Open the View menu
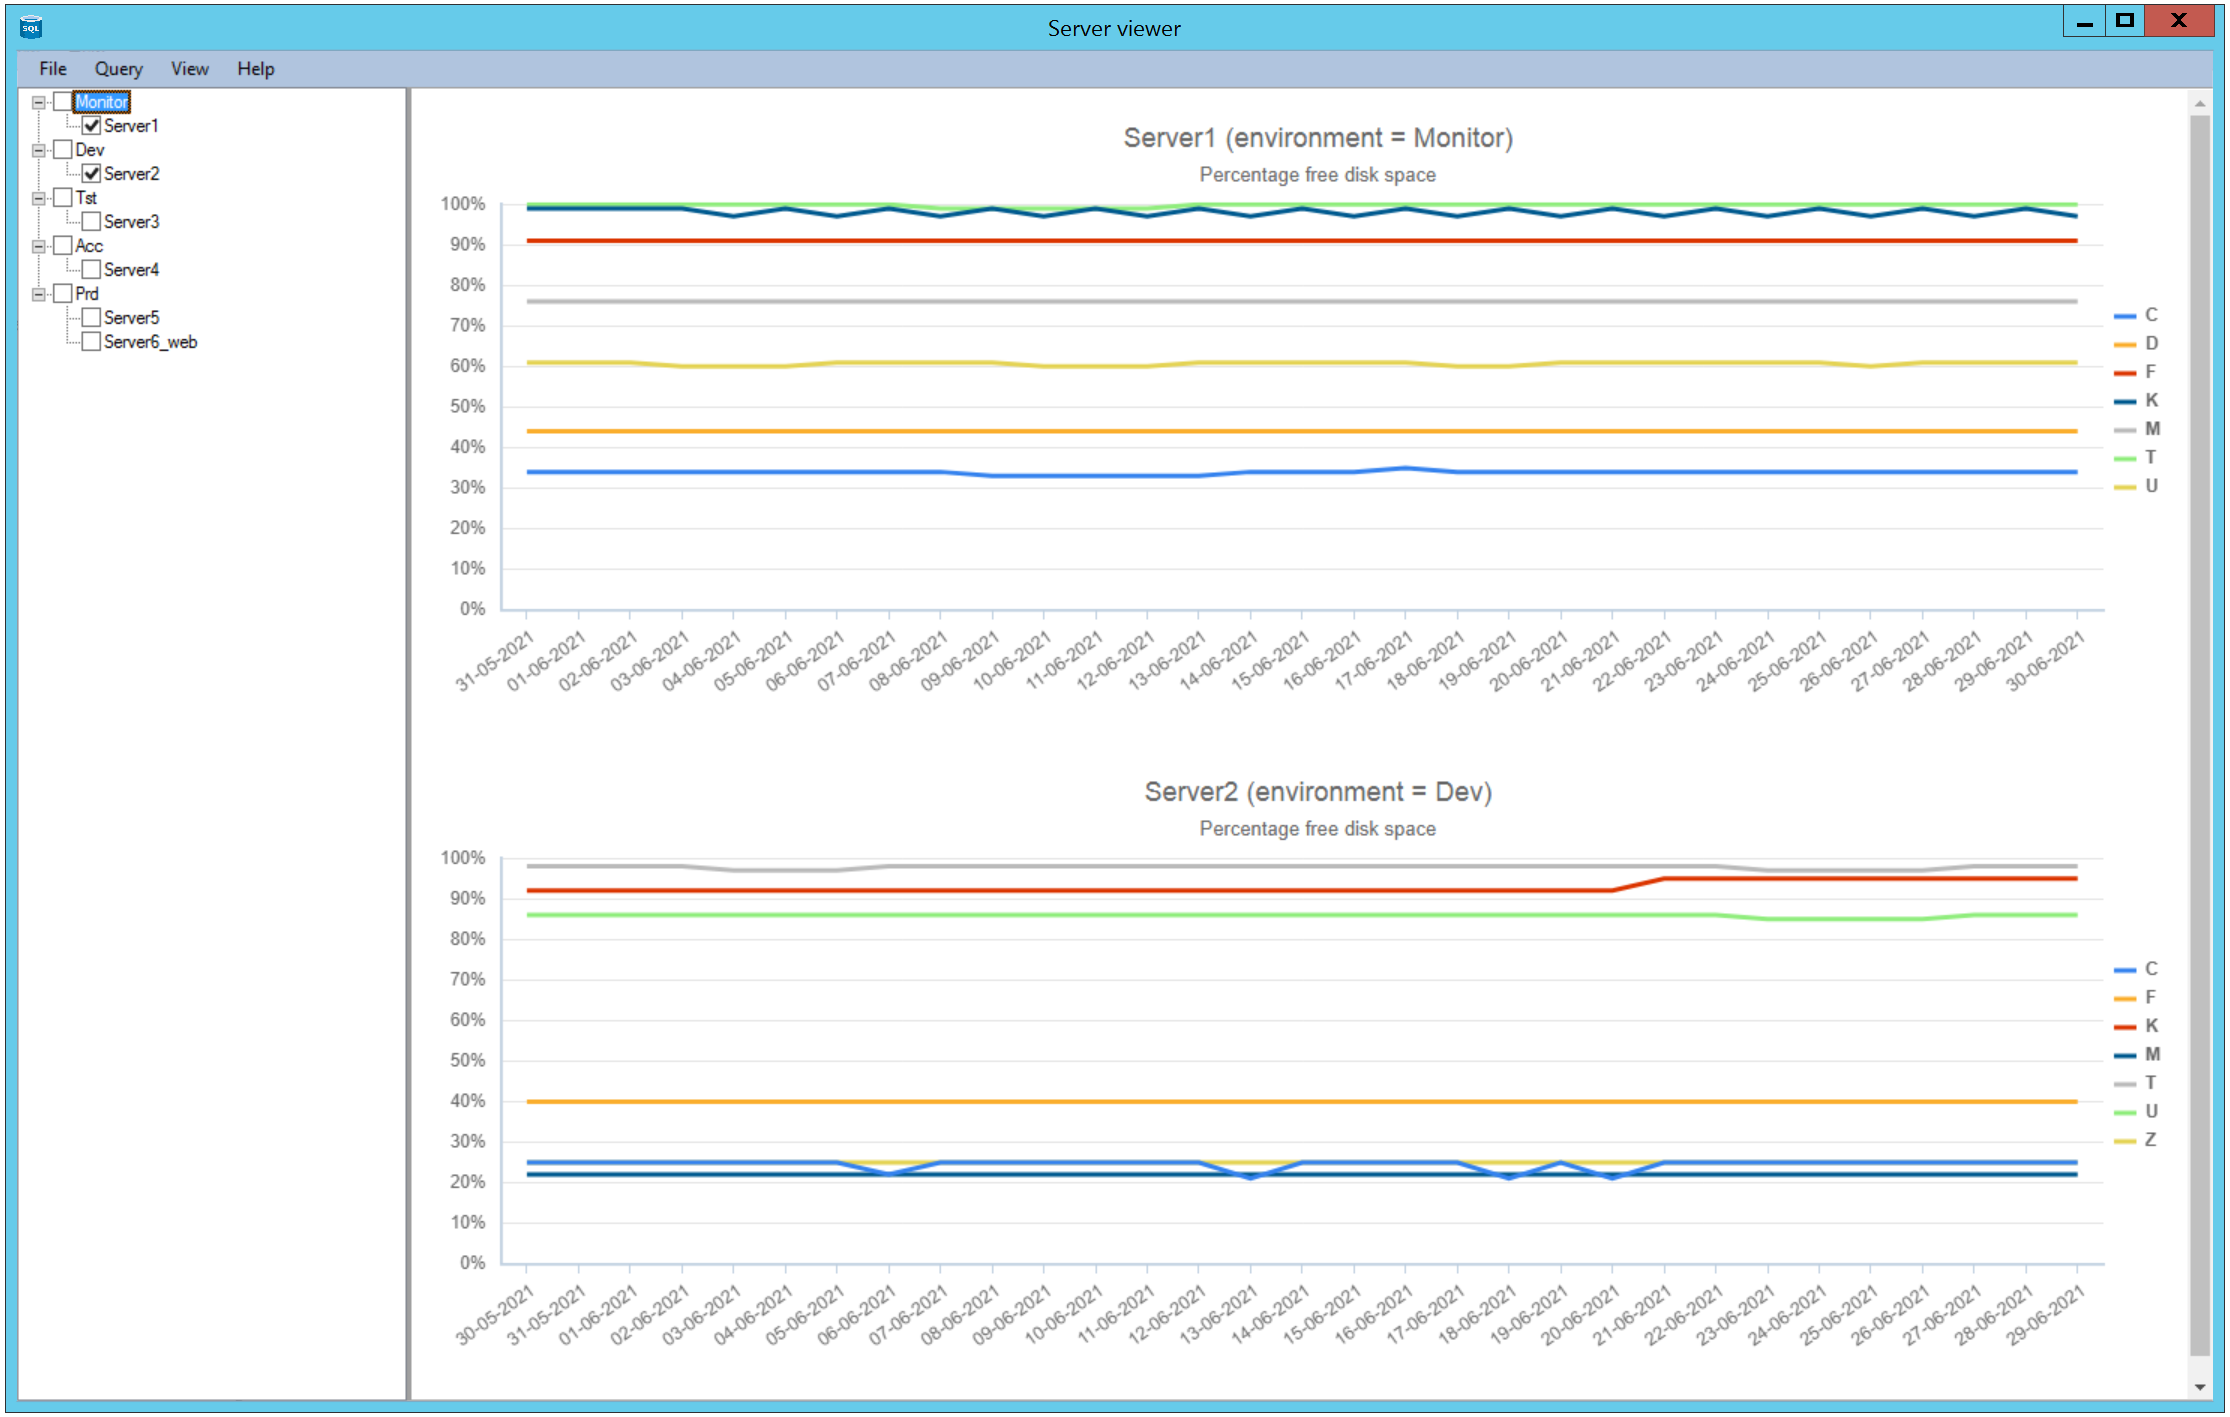The width and height of the screenshot is (2230, 1417). [189, 69]
